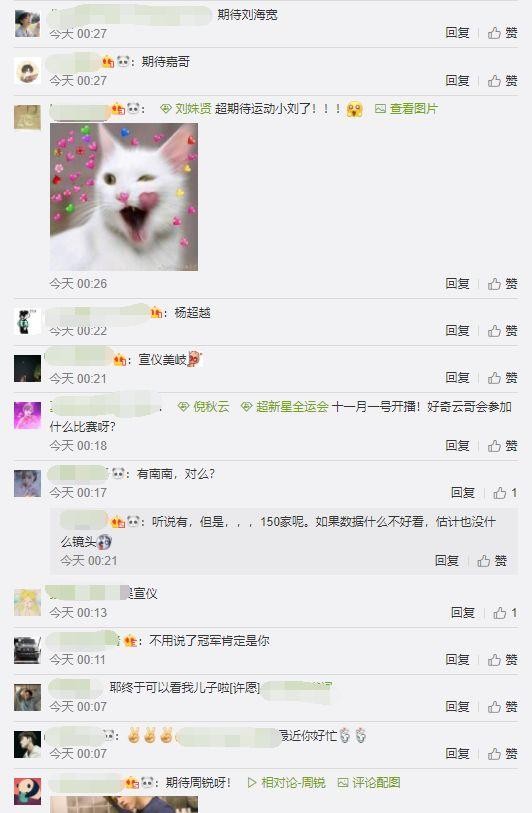Reply to the 期待嘉哥 comment
The image size is (532, 813).
coord(457,80)
